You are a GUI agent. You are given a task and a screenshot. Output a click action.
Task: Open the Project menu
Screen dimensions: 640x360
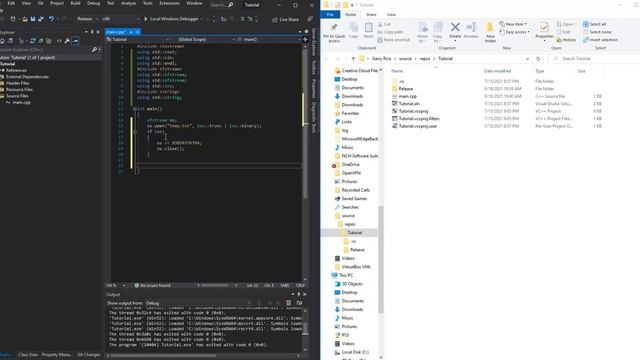point(57,3)
